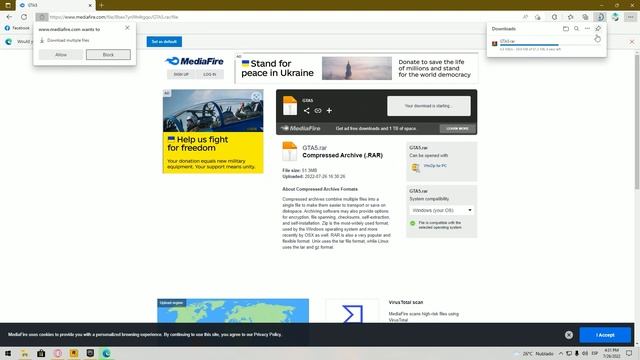Open the notification center icon on taskbar

(x=629, y=353)
